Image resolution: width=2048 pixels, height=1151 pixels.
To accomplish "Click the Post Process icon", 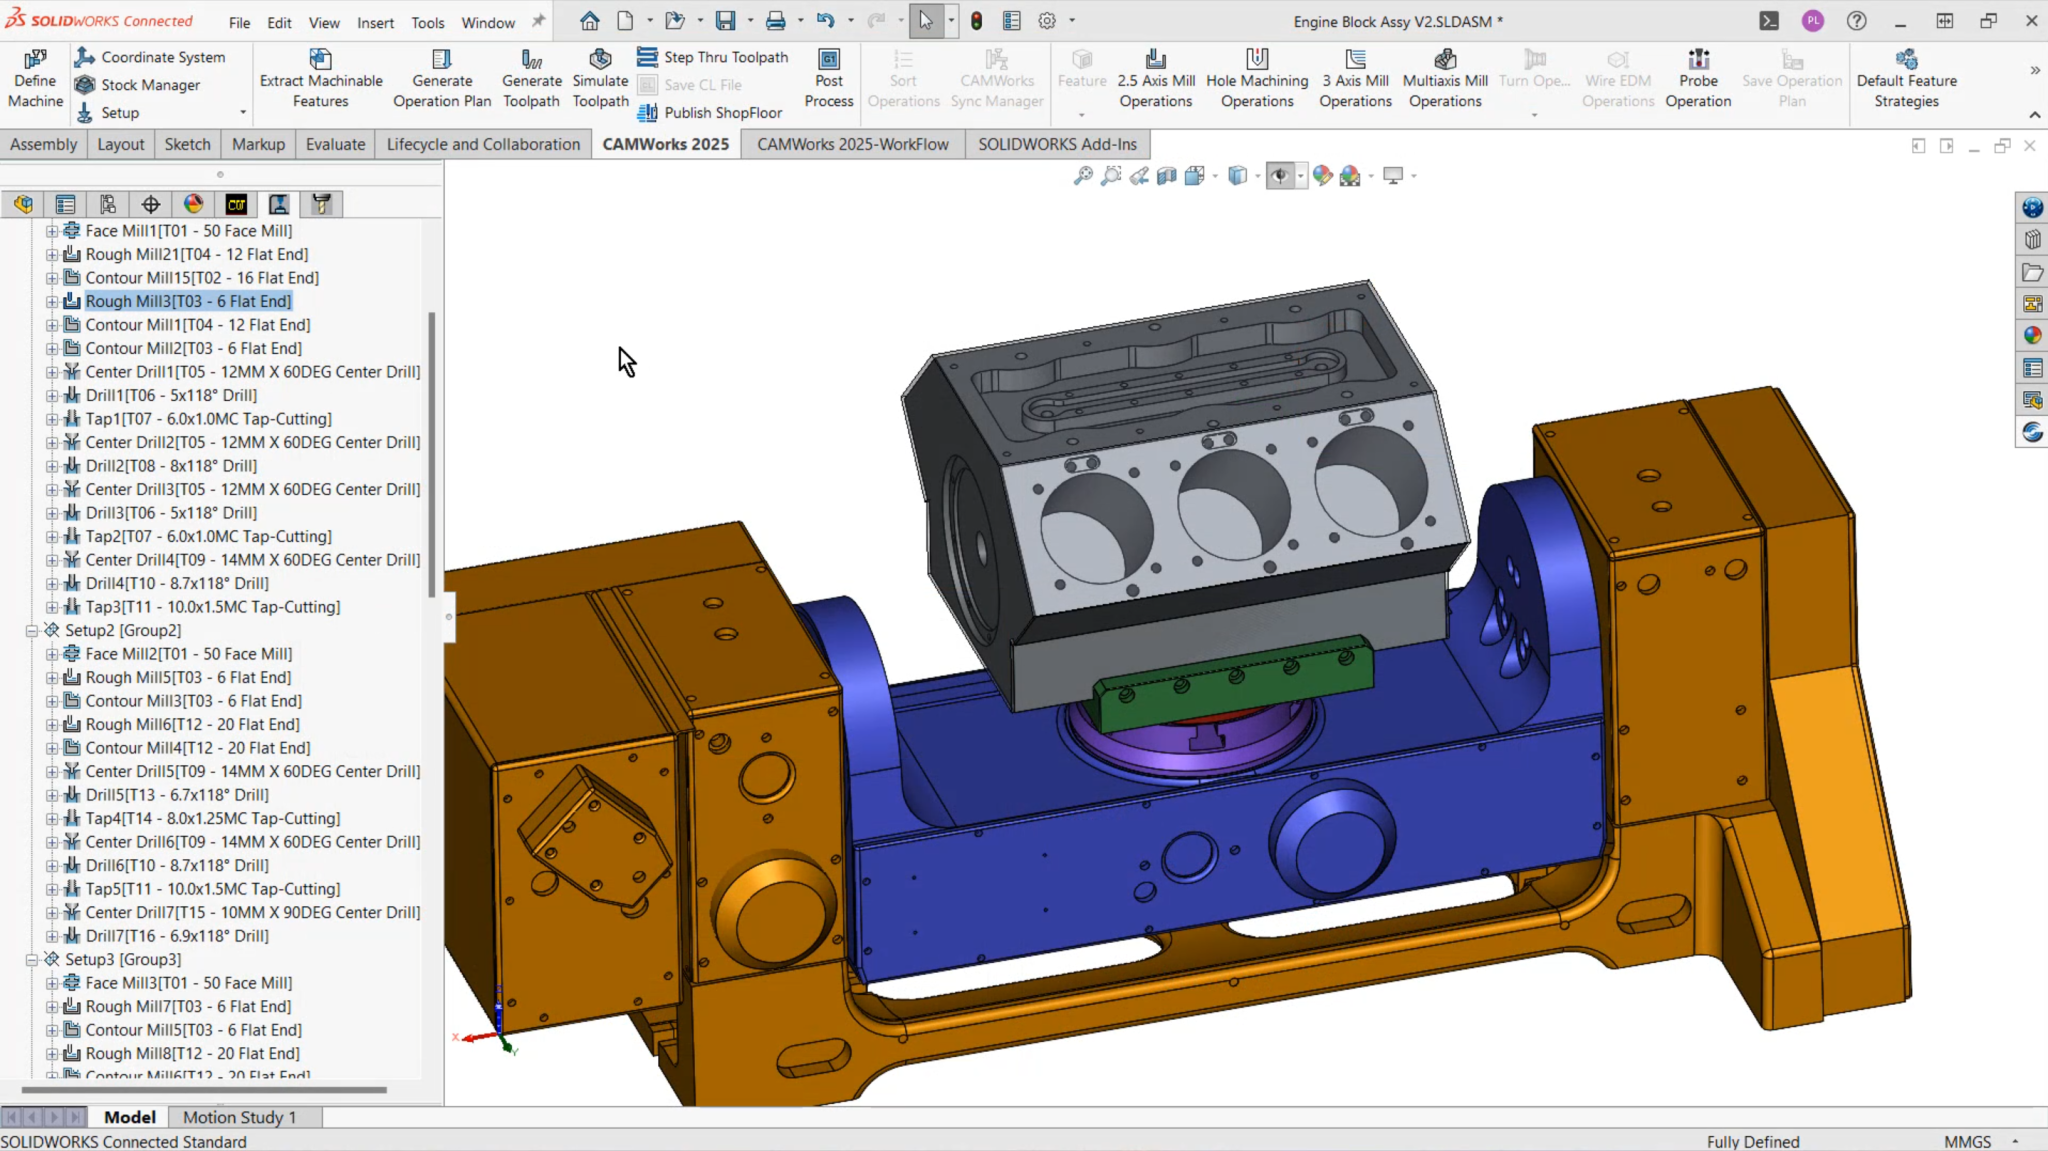I will 828,78.
